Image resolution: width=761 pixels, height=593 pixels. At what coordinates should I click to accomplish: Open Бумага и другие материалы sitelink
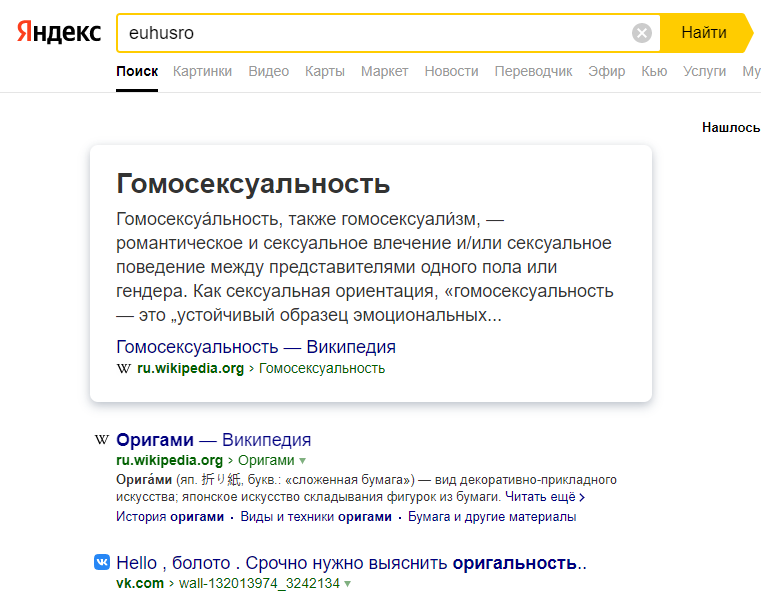coord(492,517)
